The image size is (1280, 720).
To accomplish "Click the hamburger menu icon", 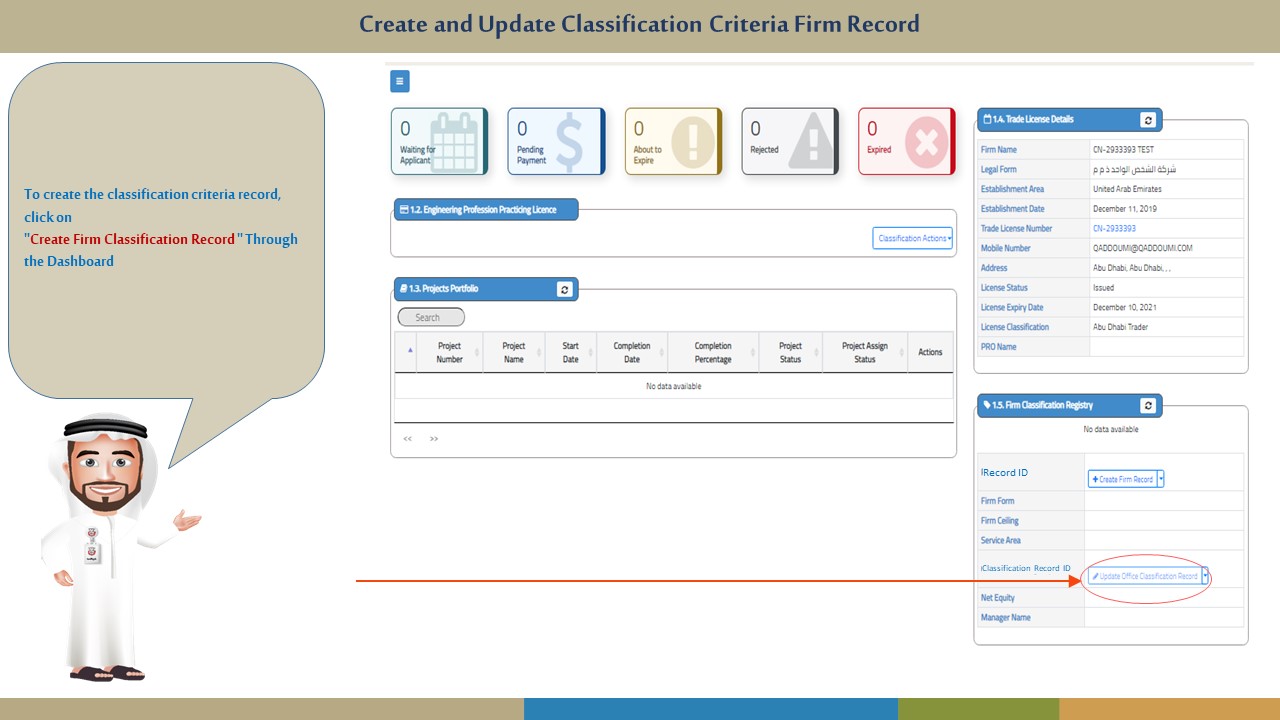I will click(399, 82).
